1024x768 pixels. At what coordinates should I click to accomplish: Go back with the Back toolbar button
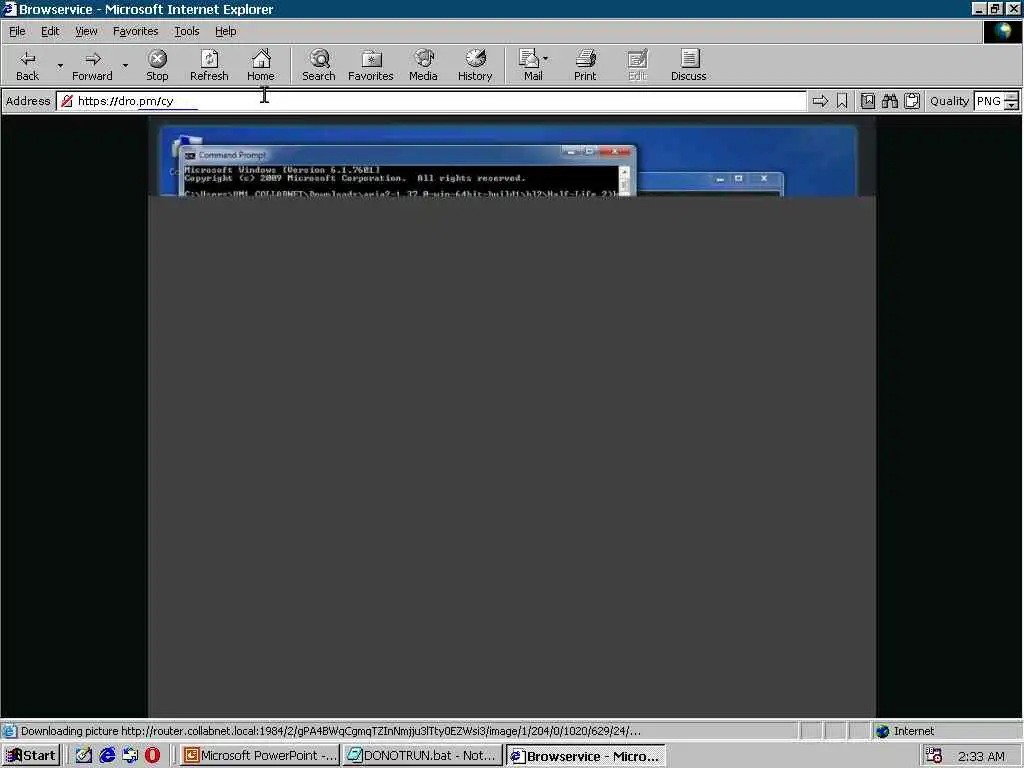click(27, 65)
